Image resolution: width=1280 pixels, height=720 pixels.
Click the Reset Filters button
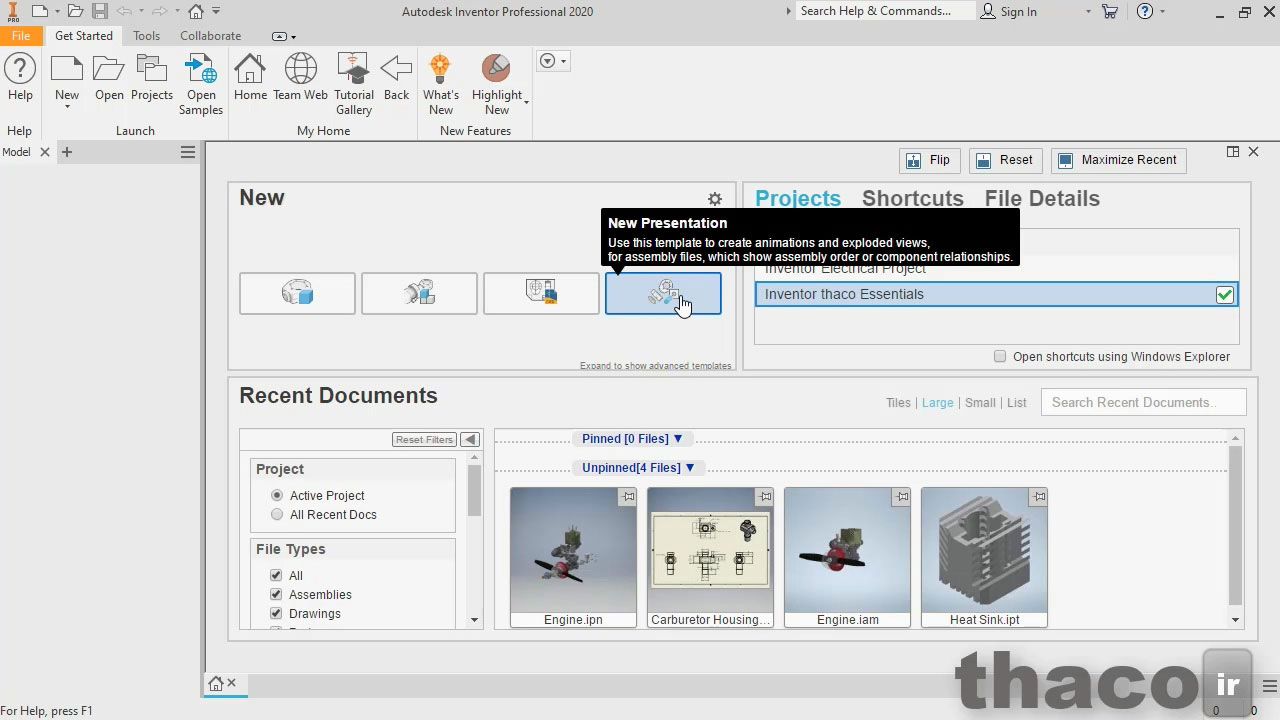(424, 440)
